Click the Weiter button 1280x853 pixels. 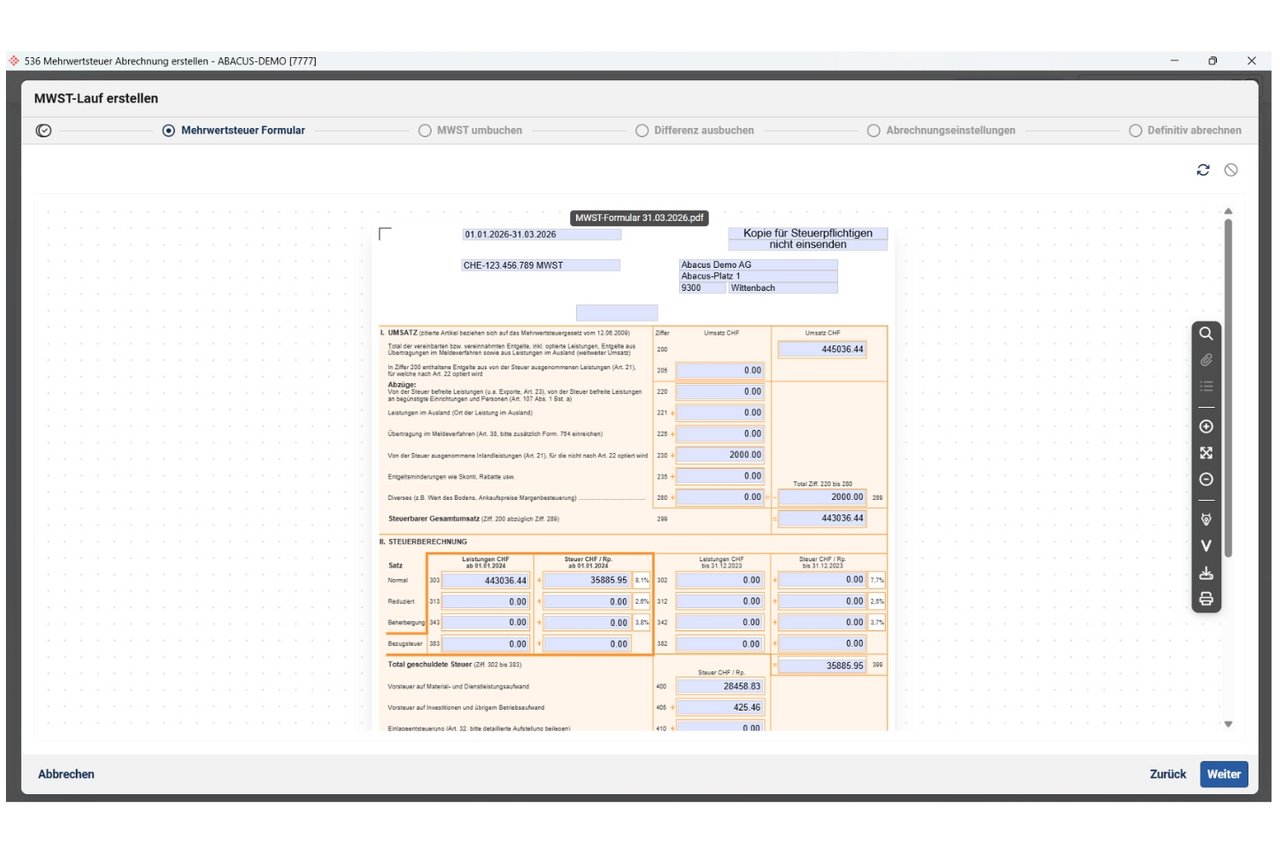(x=1224, y=774)
